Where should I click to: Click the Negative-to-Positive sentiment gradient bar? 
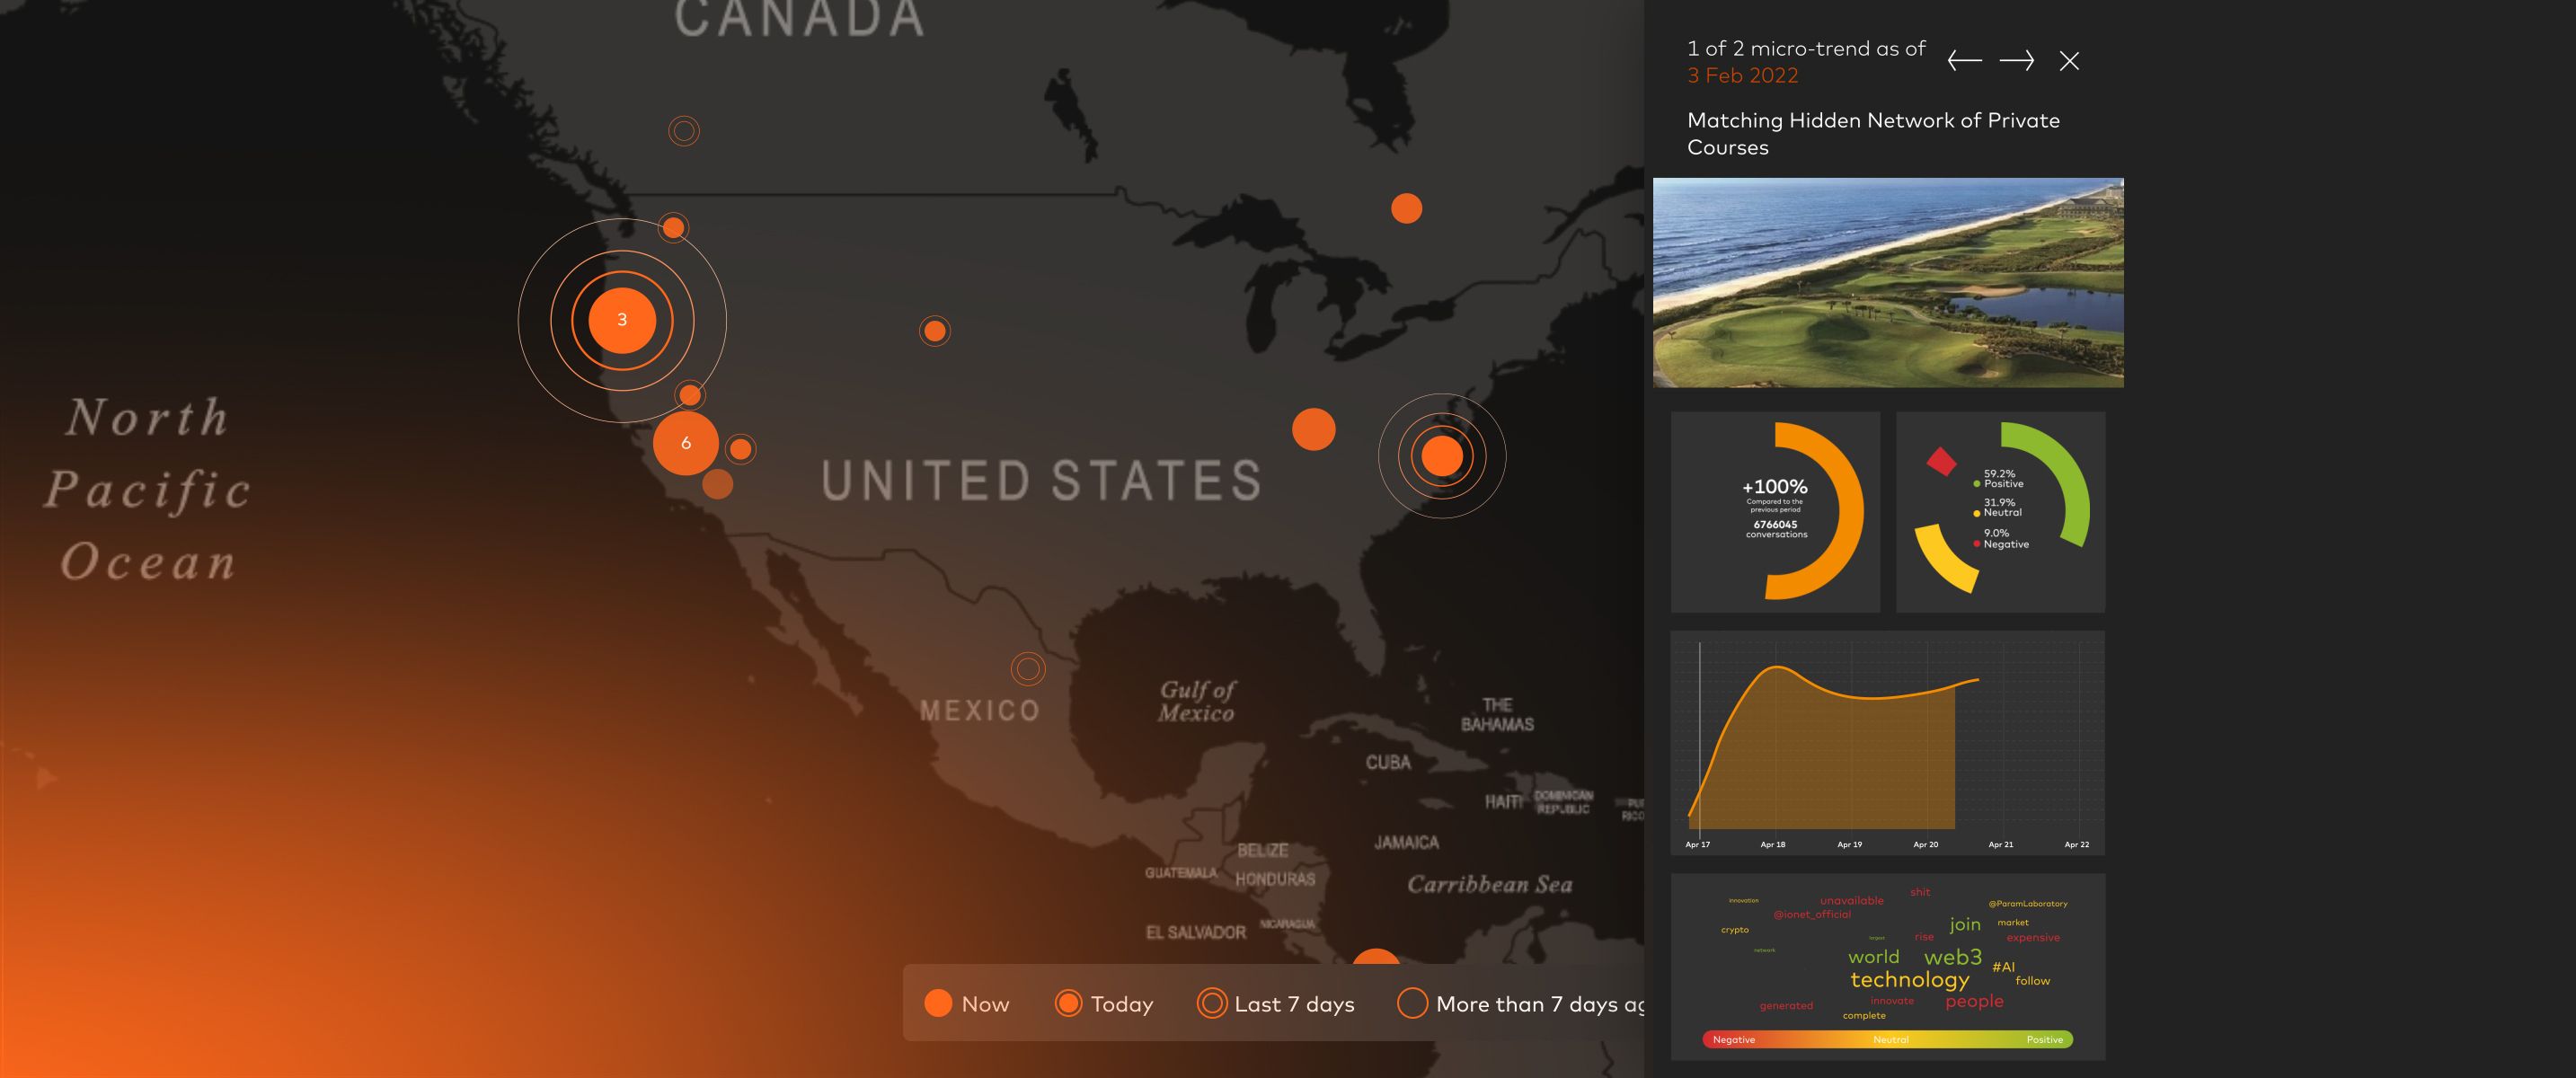(x=1888, y=1040)
